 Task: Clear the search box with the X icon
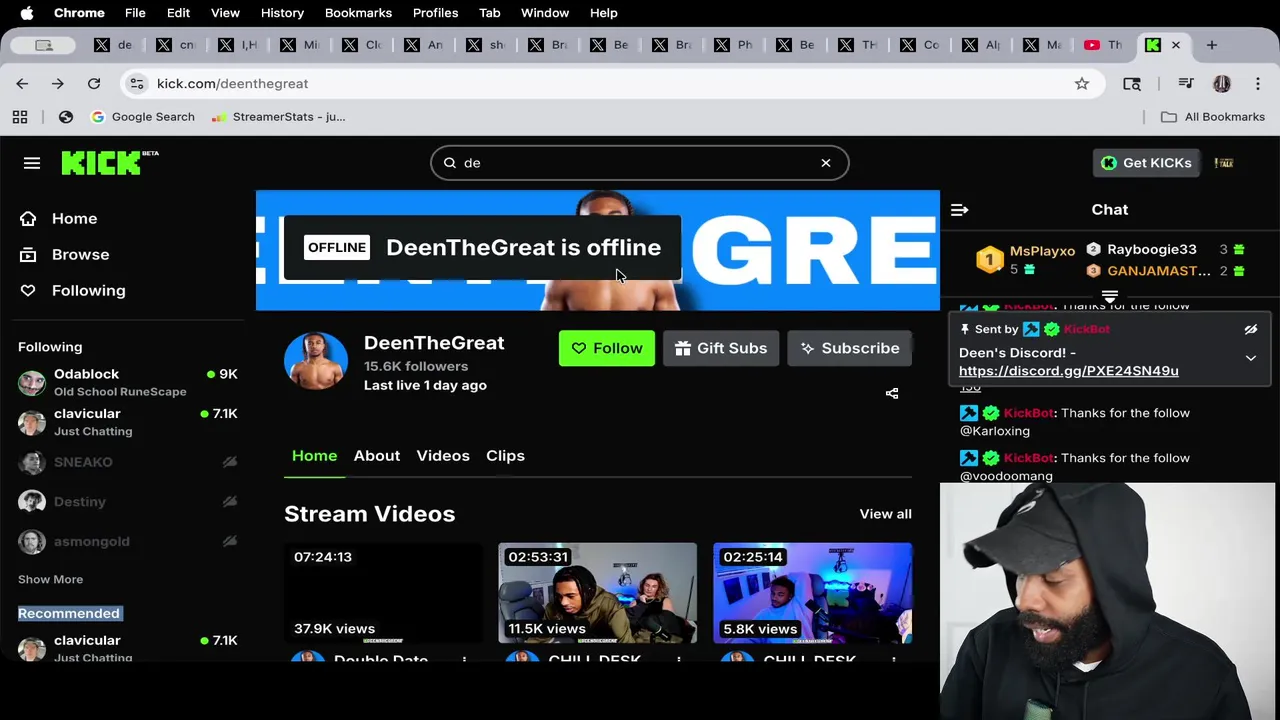pos(826,163)
